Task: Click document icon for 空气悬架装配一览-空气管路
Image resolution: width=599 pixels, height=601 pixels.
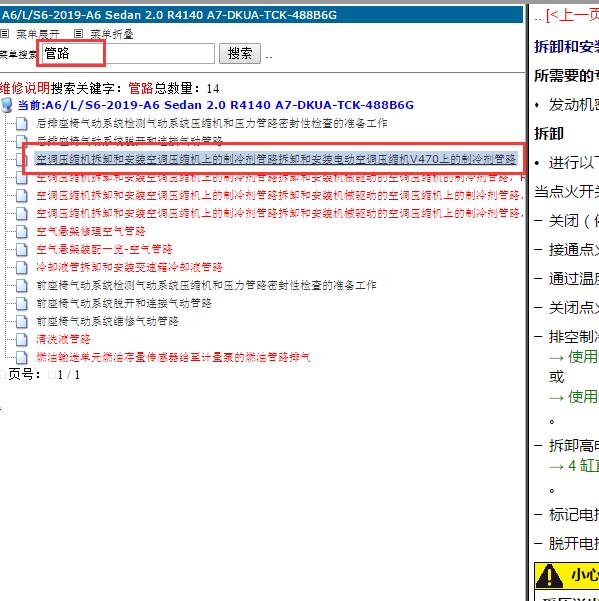Action: click(22, 250)
